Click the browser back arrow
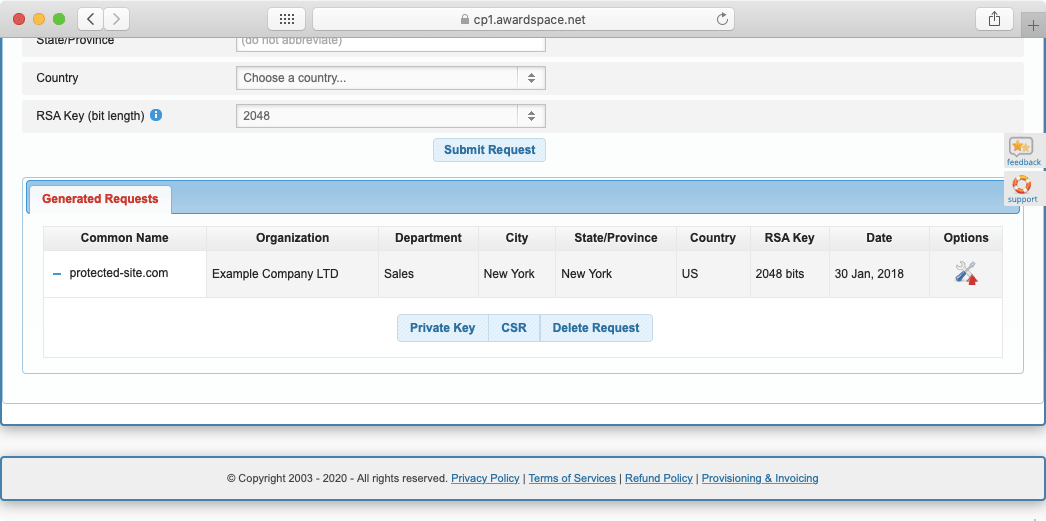The image size is (1046, 521). click(x=90, y=19)
